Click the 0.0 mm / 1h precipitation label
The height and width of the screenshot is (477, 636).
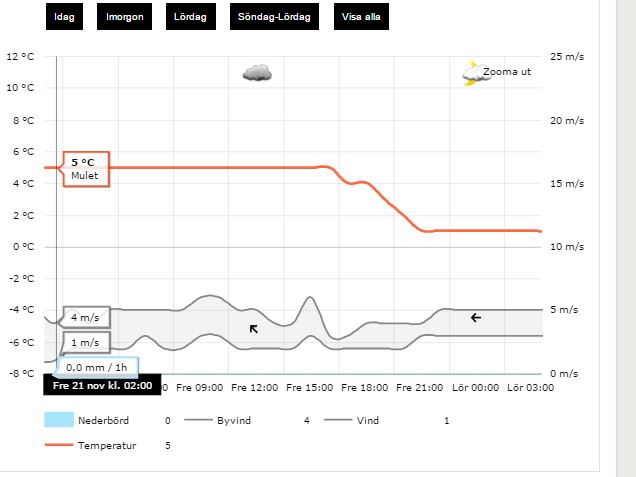(96, 367)
